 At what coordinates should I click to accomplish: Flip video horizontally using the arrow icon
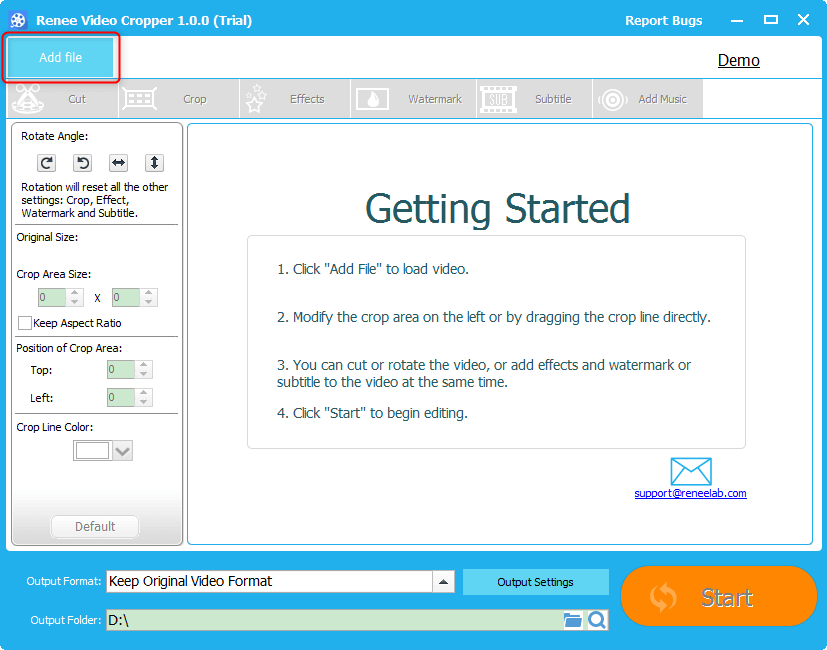coord(118,163)
